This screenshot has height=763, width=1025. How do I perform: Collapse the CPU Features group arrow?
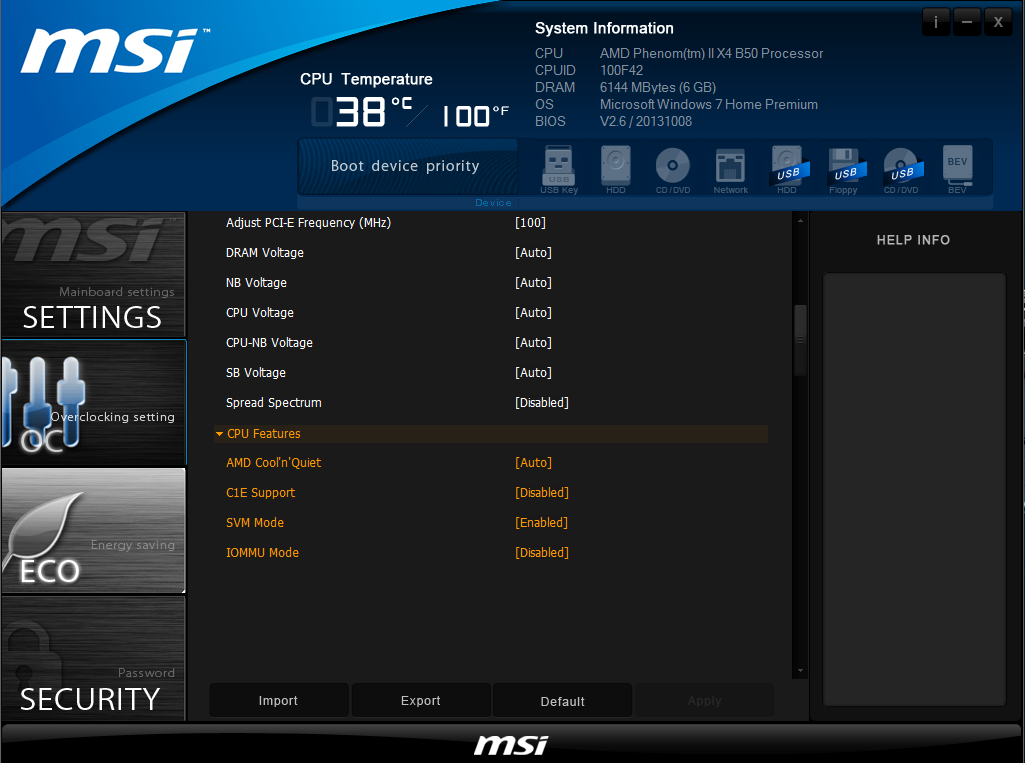[x=220, y=433]
